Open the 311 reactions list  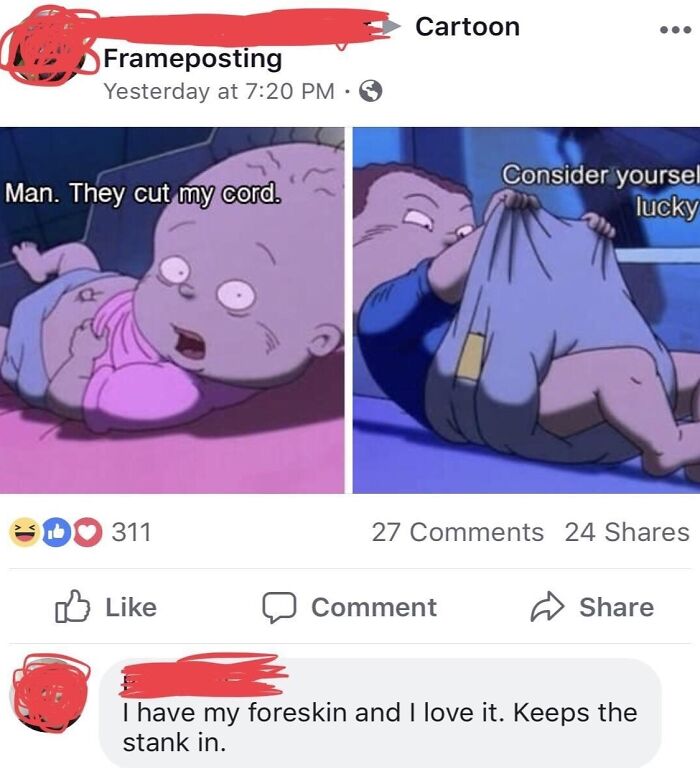(x=131, y=532)
